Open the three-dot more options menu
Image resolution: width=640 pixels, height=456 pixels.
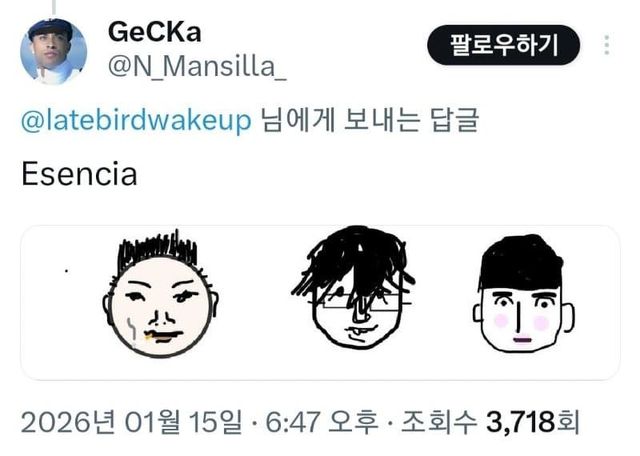click(607, 45)
